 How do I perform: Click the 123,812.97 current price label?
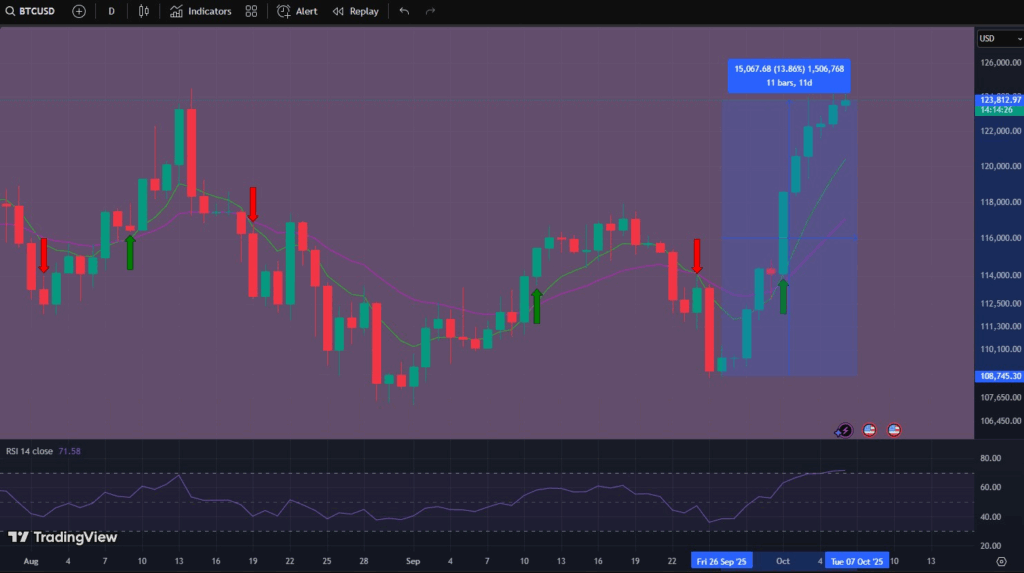pos(999,100)
